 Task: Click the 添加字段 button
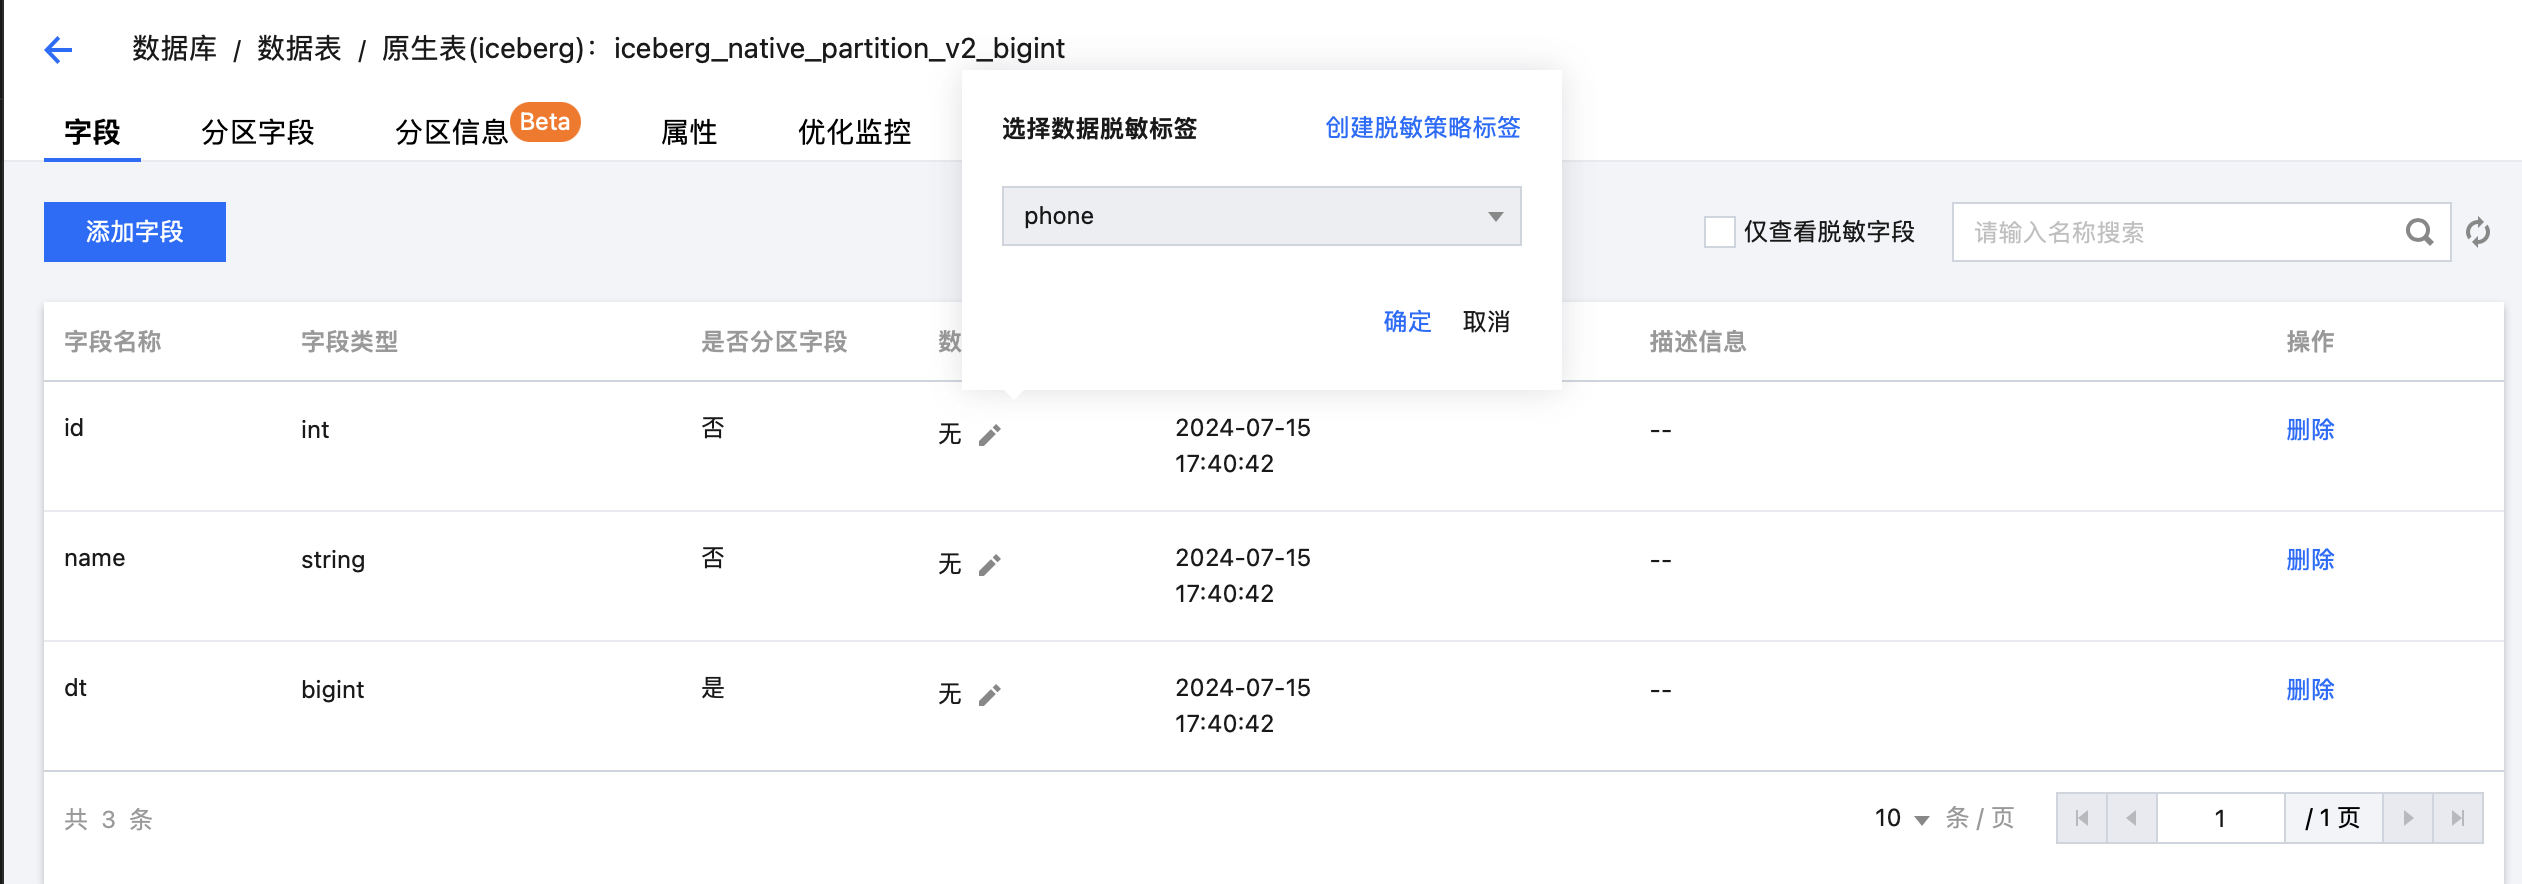click(x=135, y=232)
